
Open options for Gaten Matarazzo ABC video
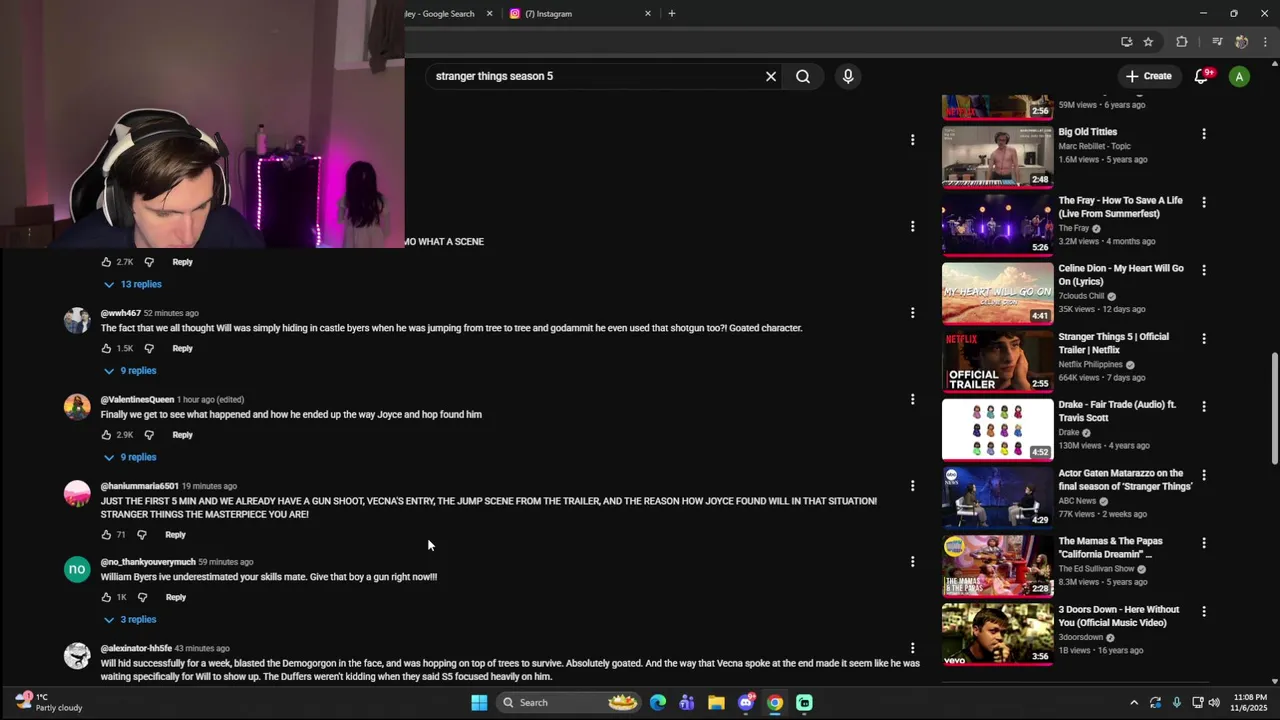pyautogui.click(x=1203, y=475)
